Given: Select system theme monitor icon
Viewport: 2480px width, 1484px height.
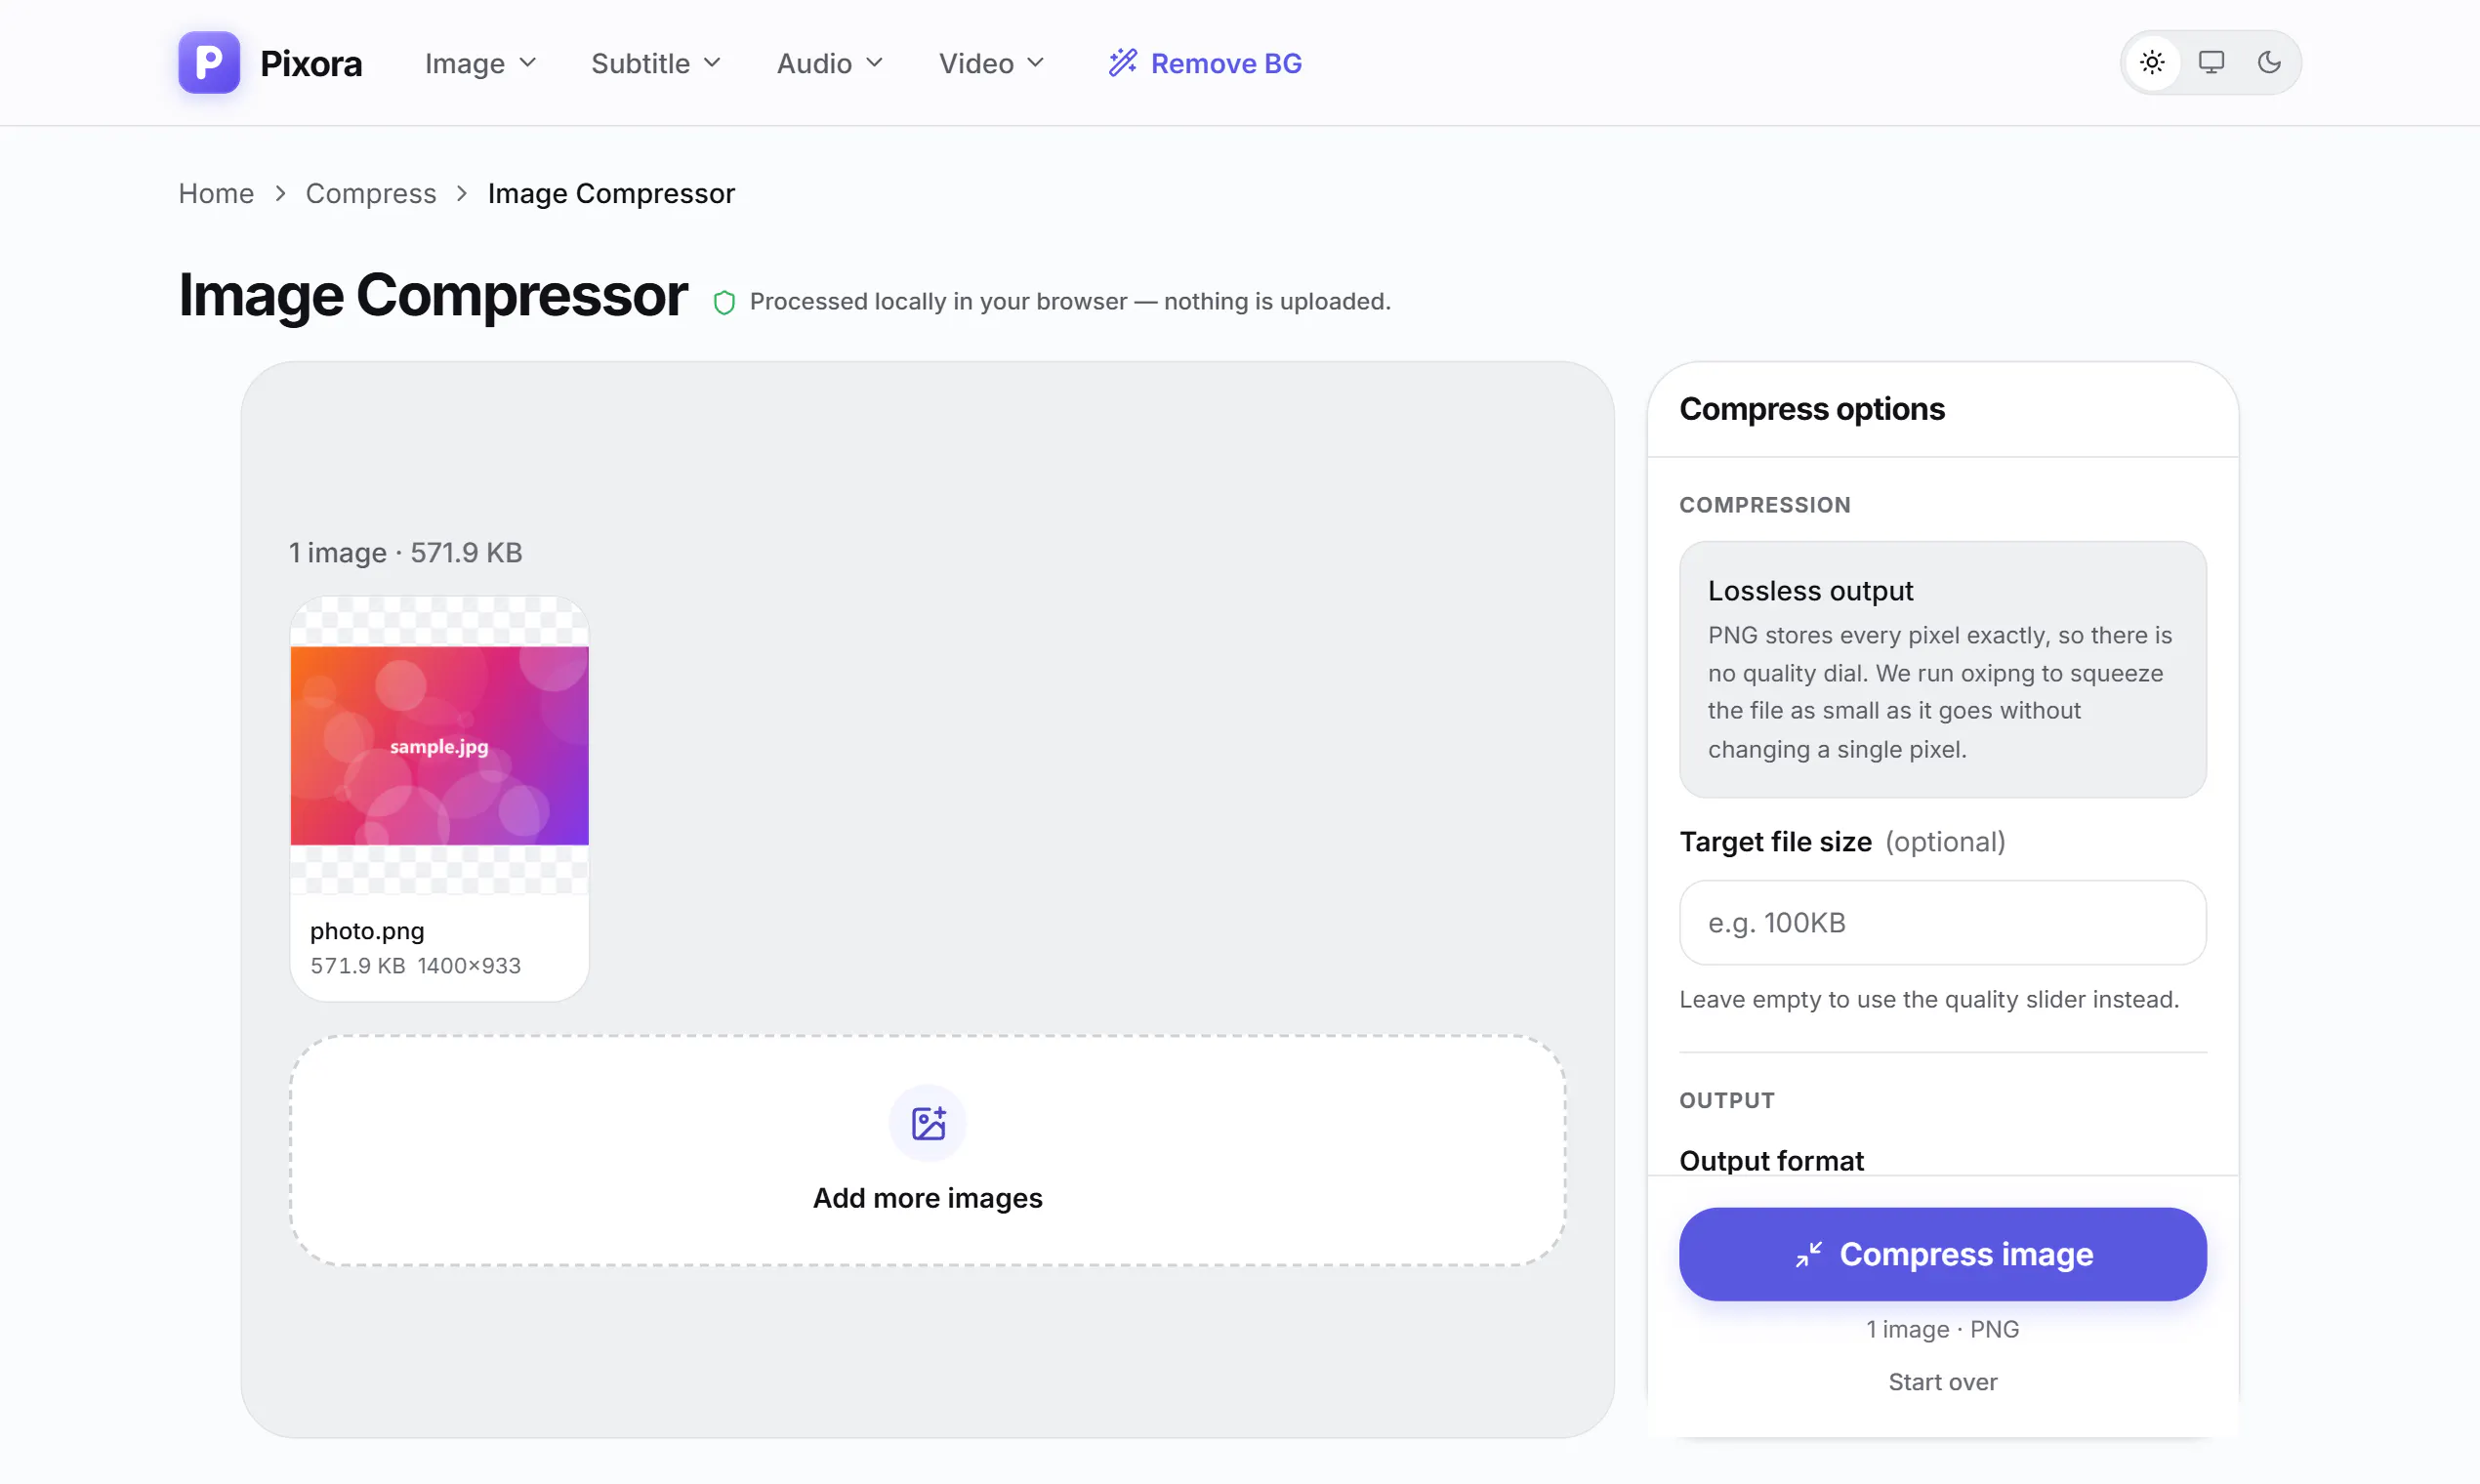Looking at the screenshot, I should click(x=2211, y=62).
